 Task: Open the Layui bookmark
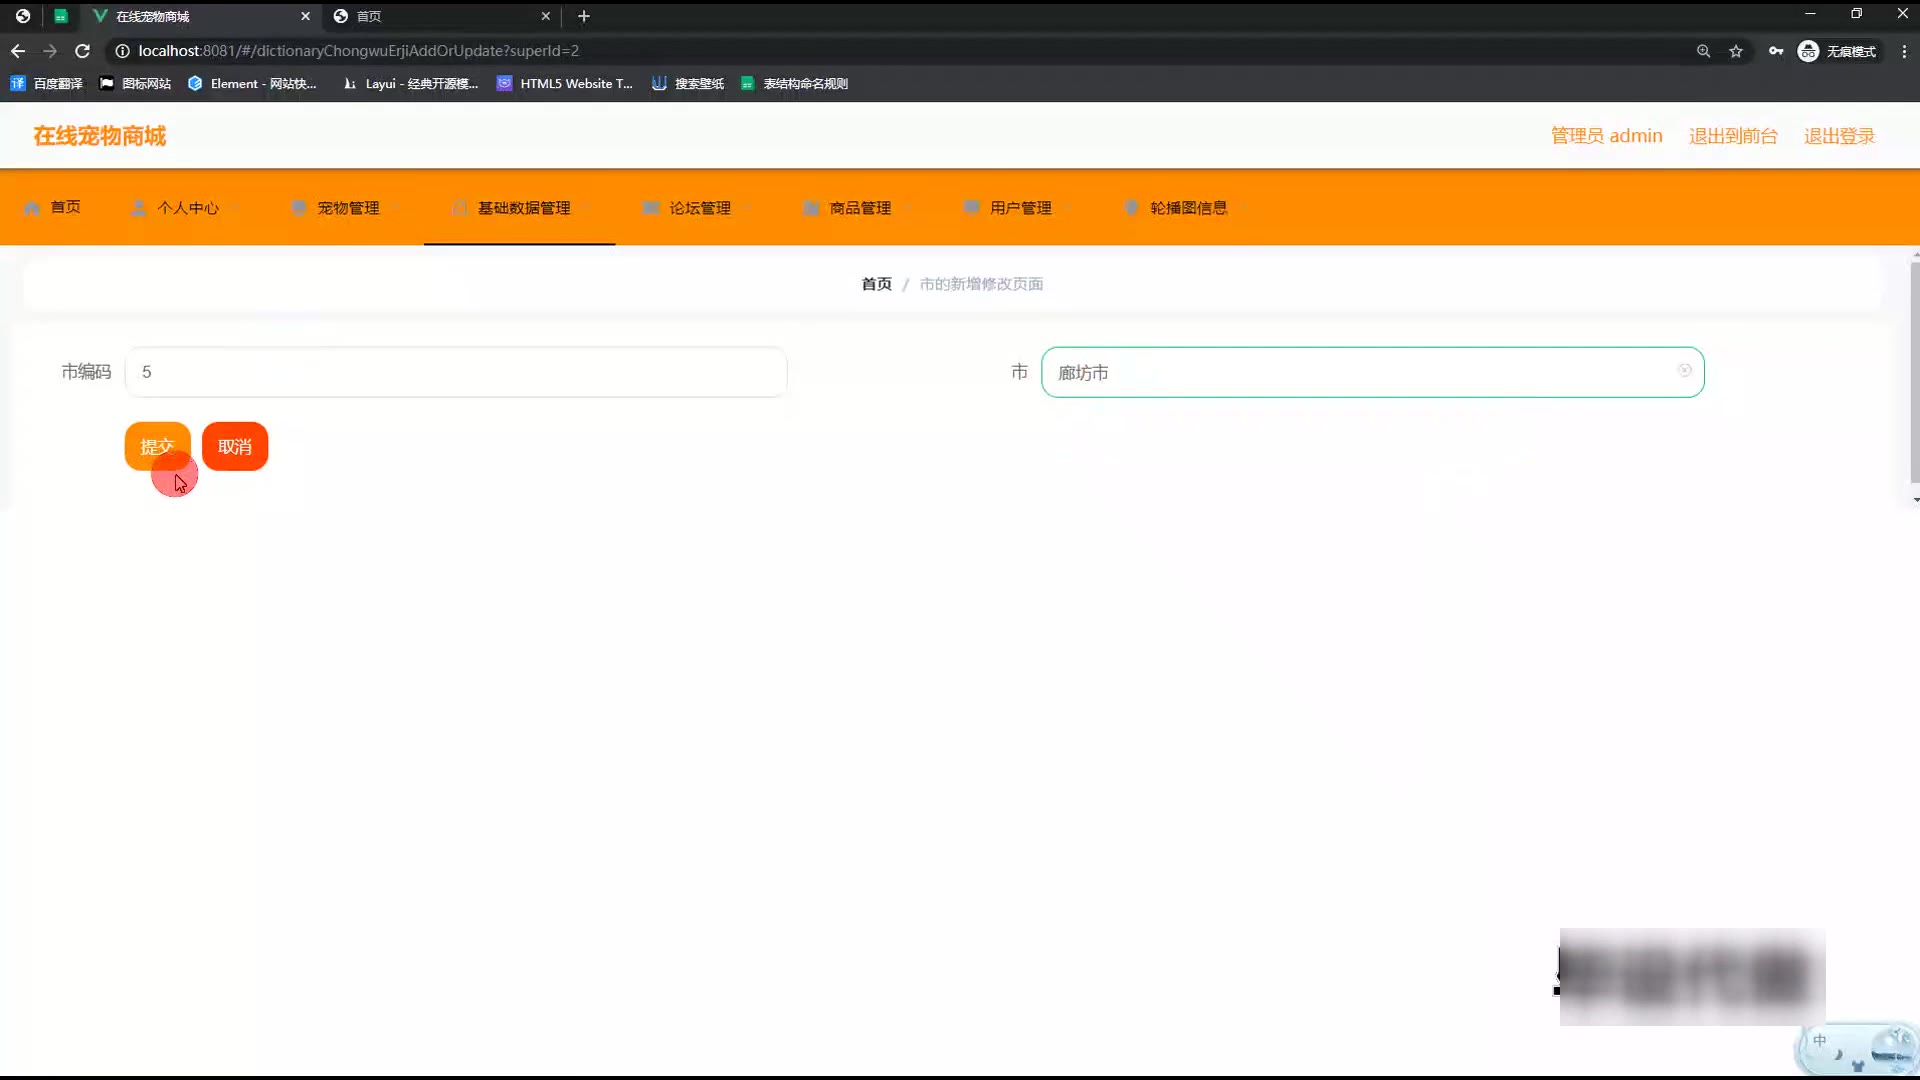pyautogui.click(x=410, y=84)
